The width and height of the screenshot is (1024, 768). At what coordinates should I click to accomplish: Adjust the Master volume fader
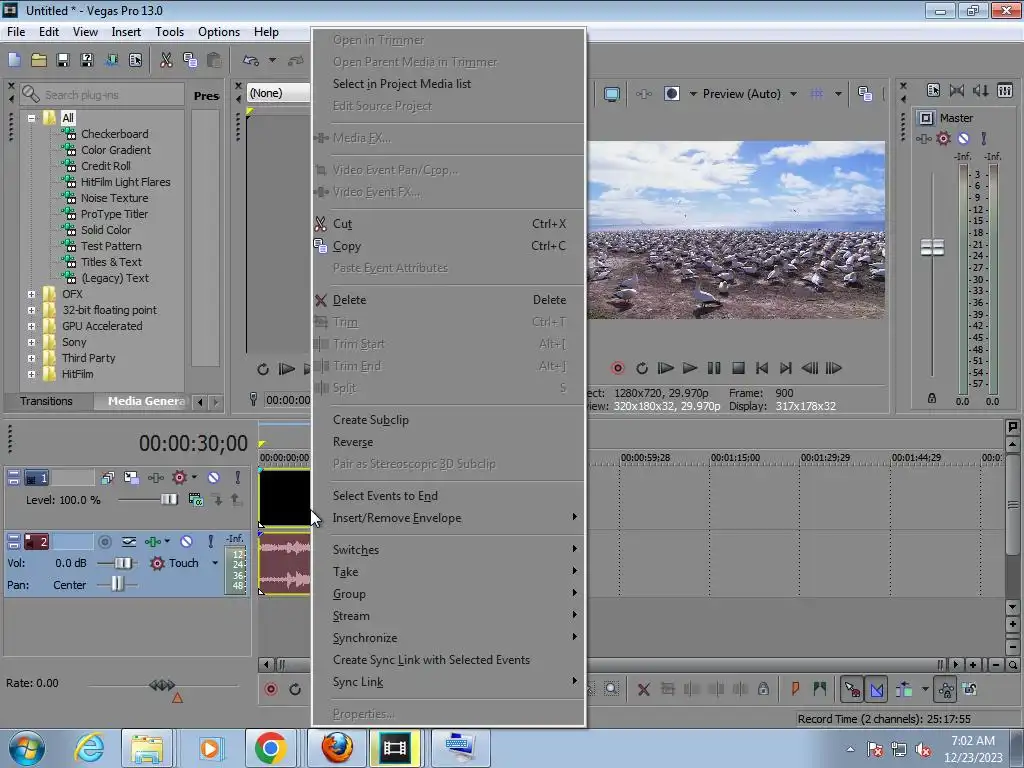(x=932, y=248)
